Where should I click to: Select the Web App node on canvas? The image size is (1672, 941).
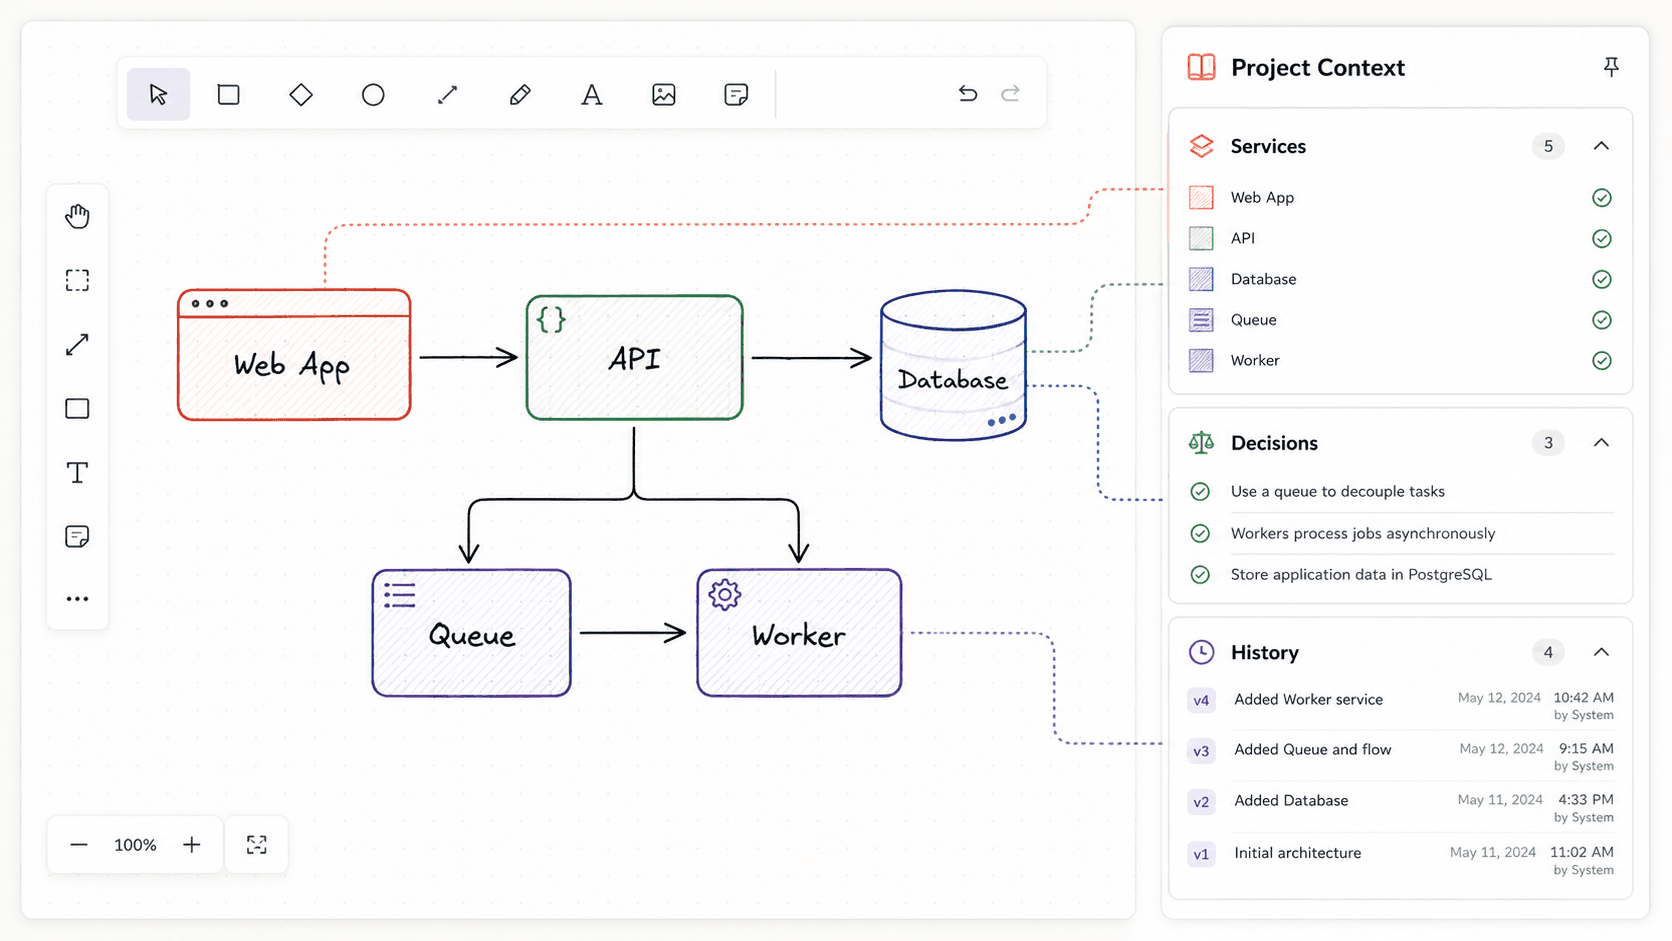[x=294, y=355]
